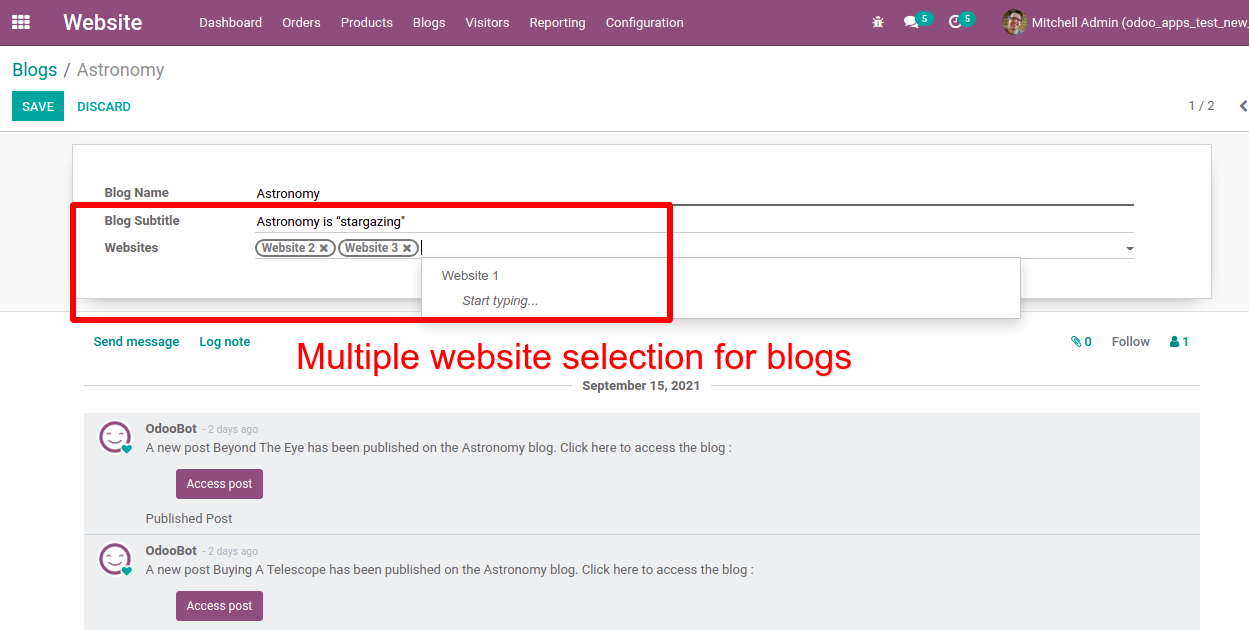The width and height of the screenshot is (1249, 630).
Task: Toggle Follow on this blog
Action: pos(1130,342)
